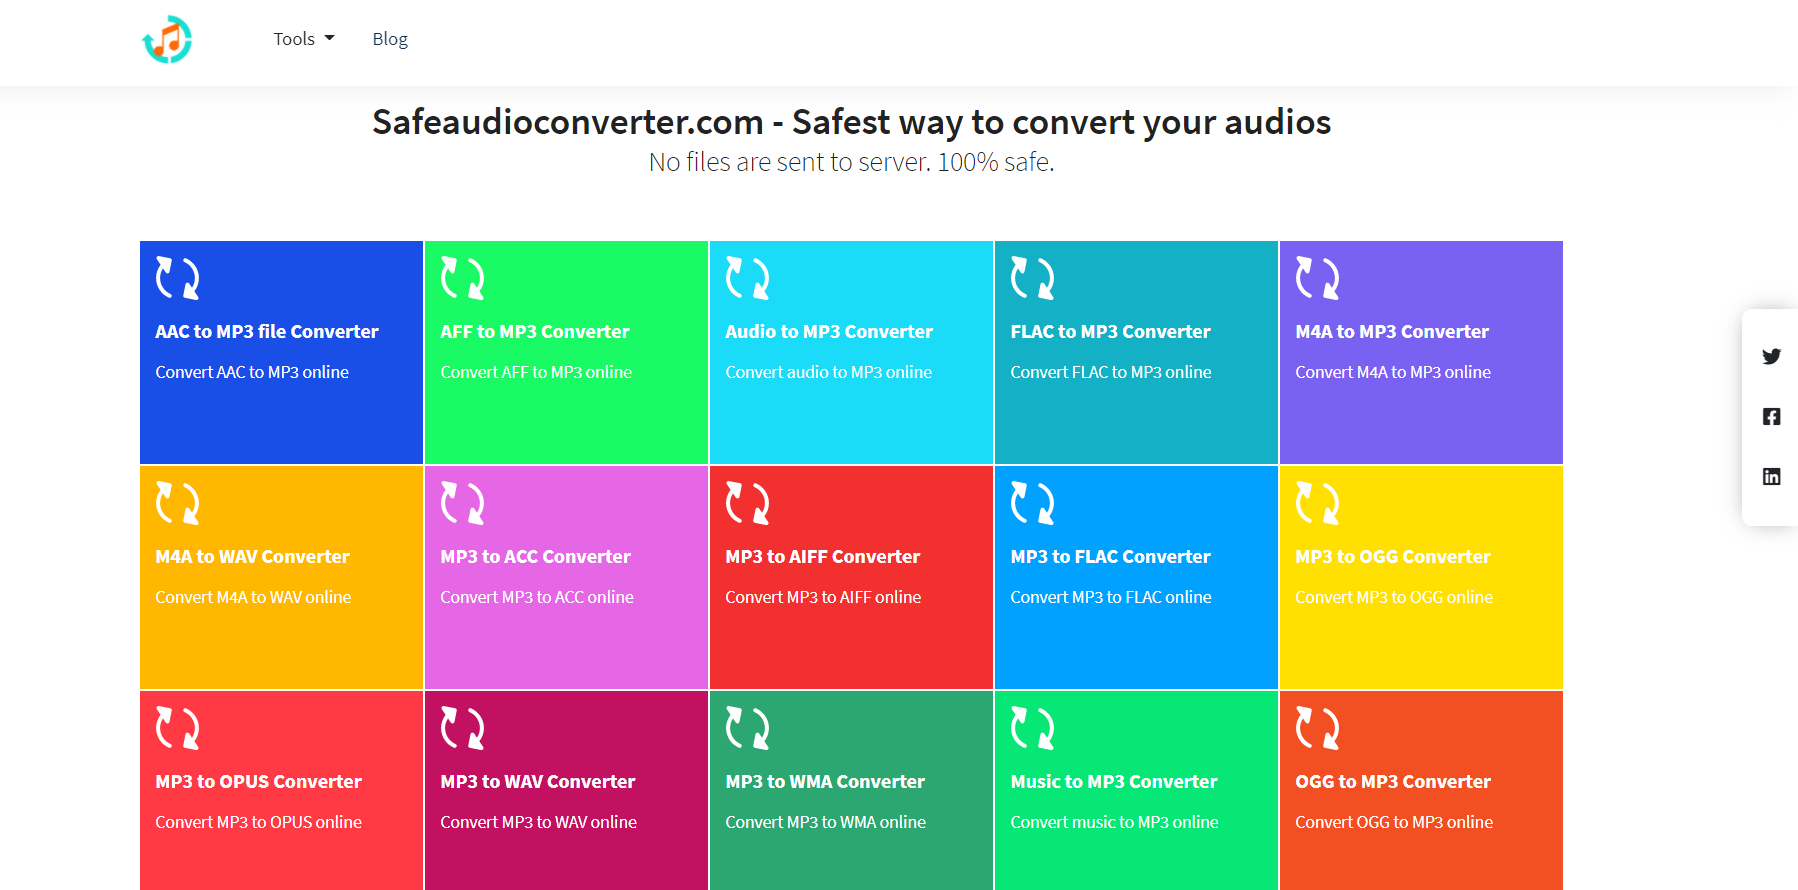Share on Facebook via sidebar icon

(1771, 416)
